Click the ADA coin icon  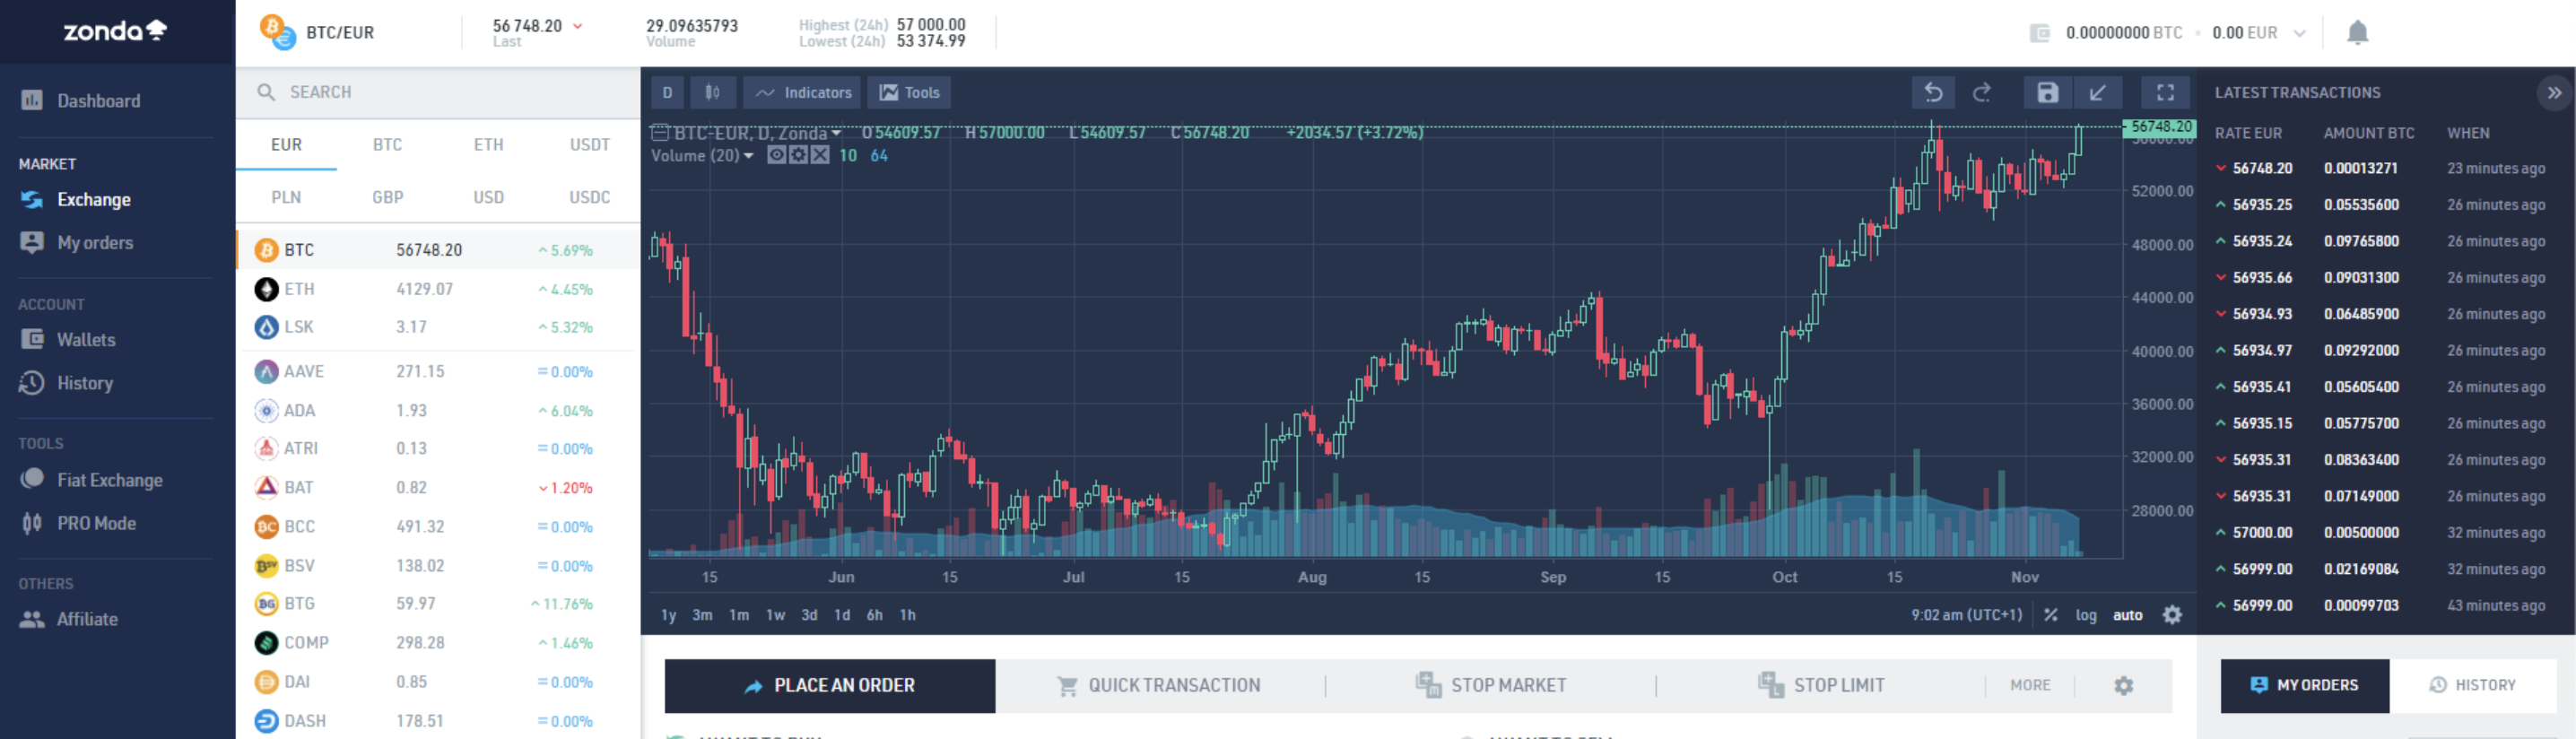tap(266, 411)
